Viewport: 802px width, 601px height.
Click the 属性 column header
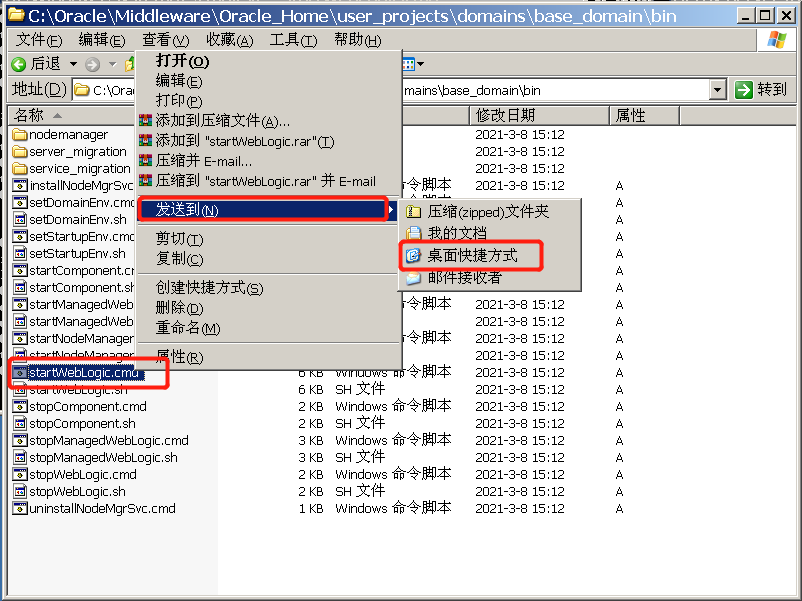point(644,116)
